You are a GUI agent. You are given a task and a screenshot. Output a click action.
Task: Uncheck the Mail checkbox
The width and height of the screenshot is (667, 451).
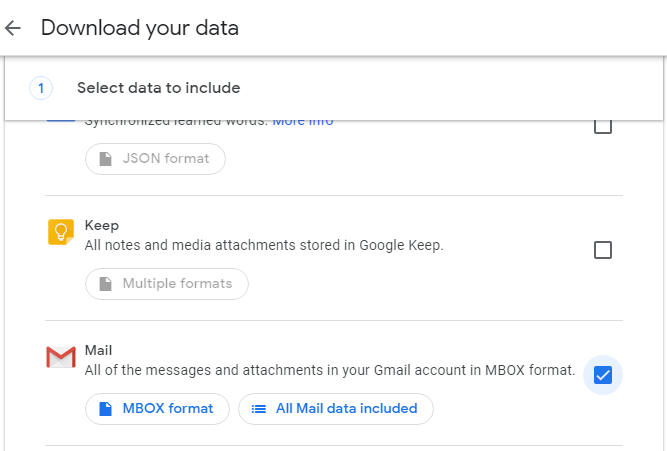point(603,375)
